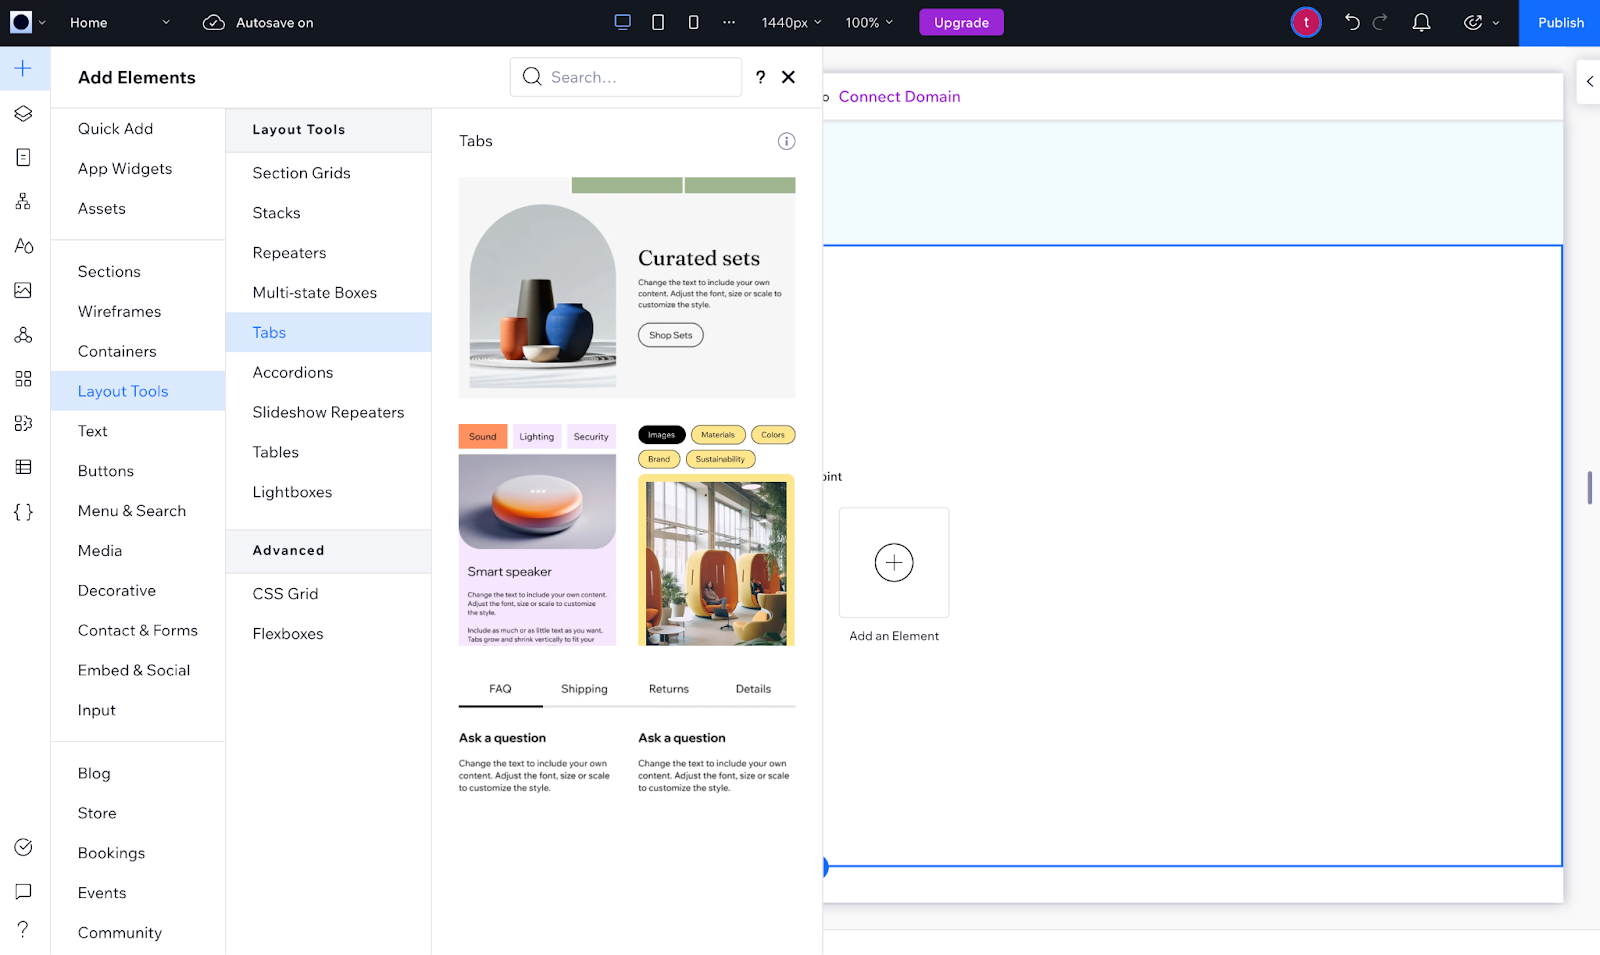Screen dimensions: 1600x955
Task: Open the Pages icon in left sidebar
Action: tap(23, 157)
